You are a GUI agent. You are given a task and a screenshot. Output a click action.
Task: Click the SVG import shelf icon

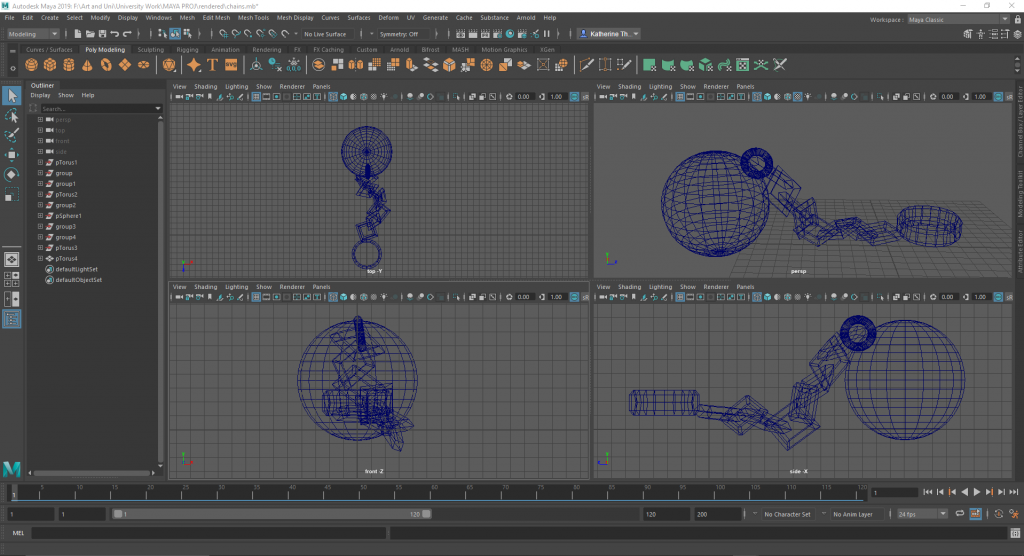231,65
